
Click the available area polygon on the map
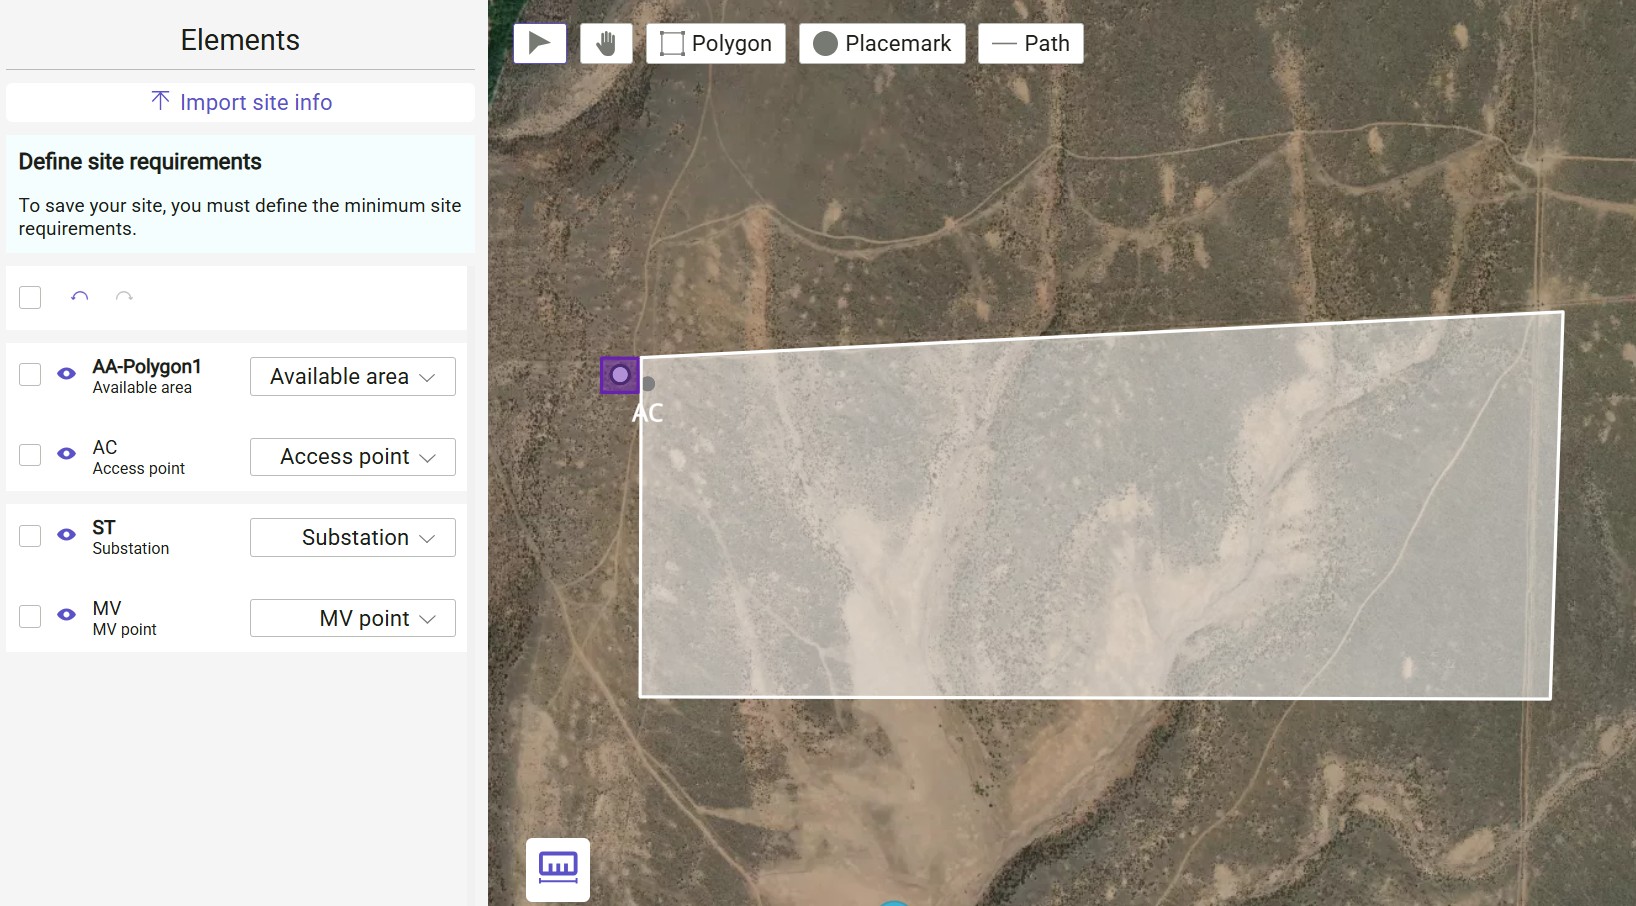point(1100,510)
